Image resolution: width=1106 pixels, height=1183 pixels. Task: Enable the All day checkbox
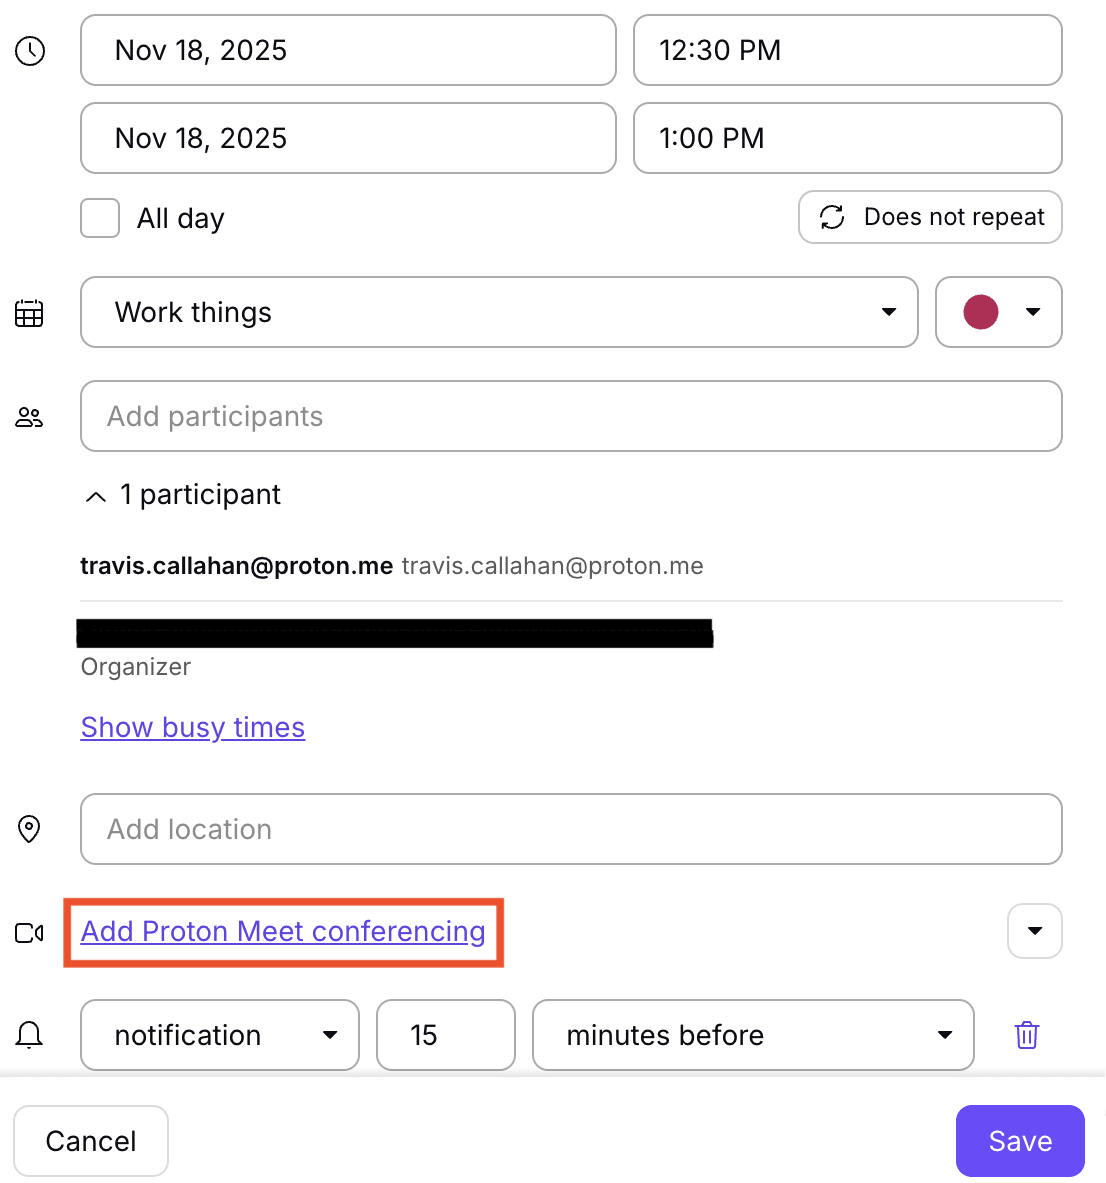99,217
